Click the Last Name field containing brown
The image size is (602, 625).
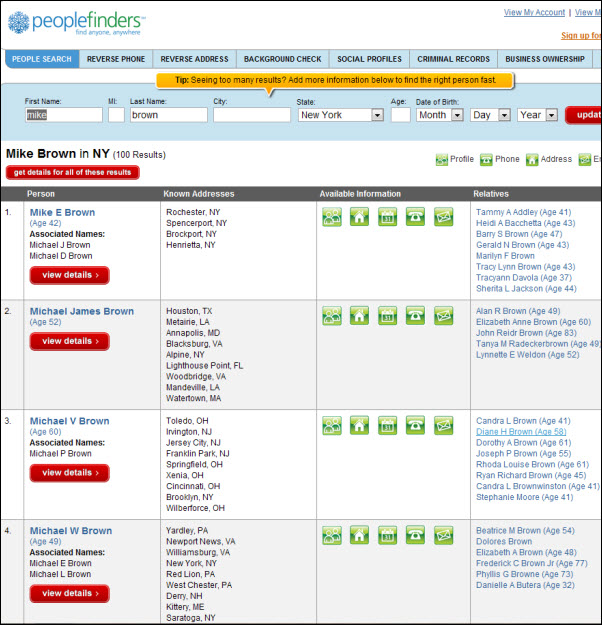pyautogui.click(x=169, y=115)
